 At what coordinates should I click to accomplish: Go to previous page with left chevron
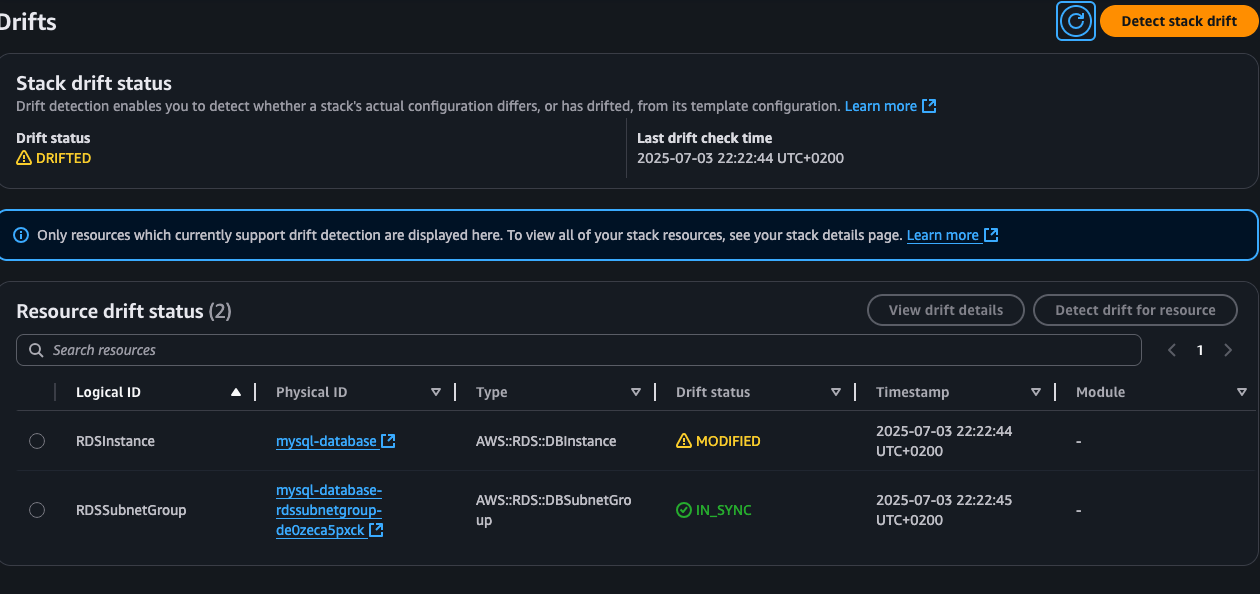pos(1173,350)
